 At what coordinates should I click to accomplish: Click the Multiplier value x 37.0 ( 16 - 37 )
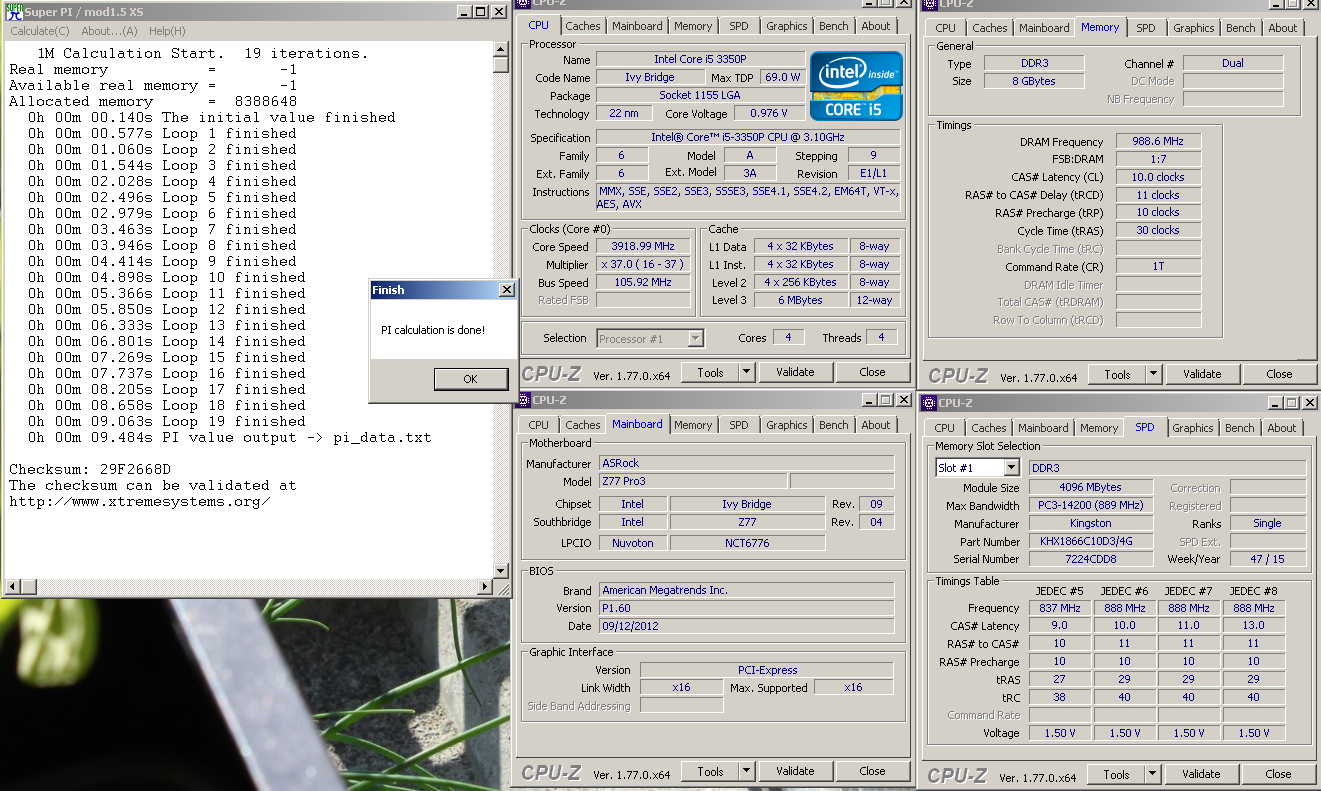tap(643, 264)
